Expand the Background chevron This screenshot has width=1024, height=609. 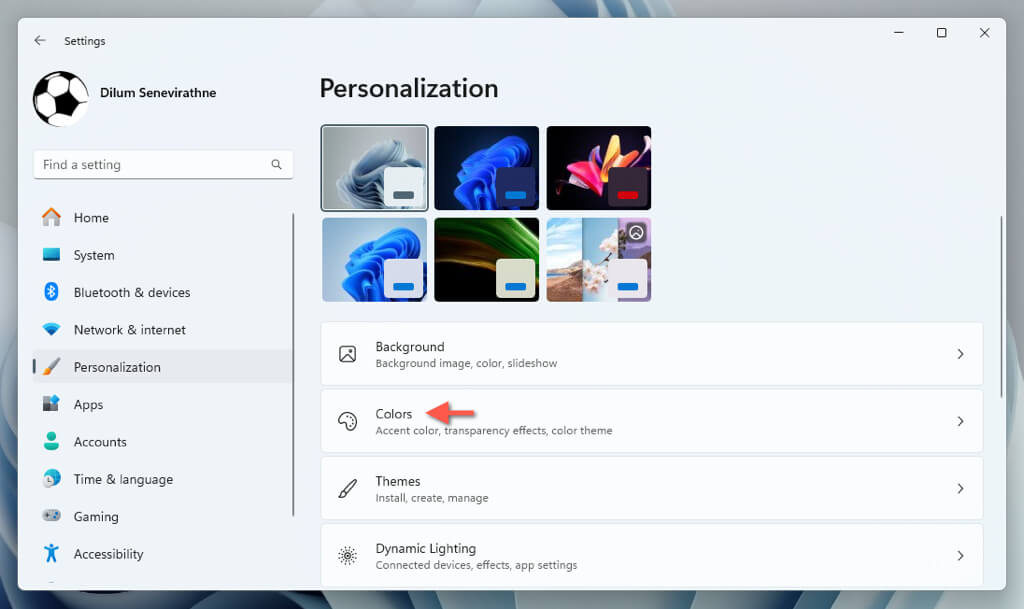pos(960,354)
